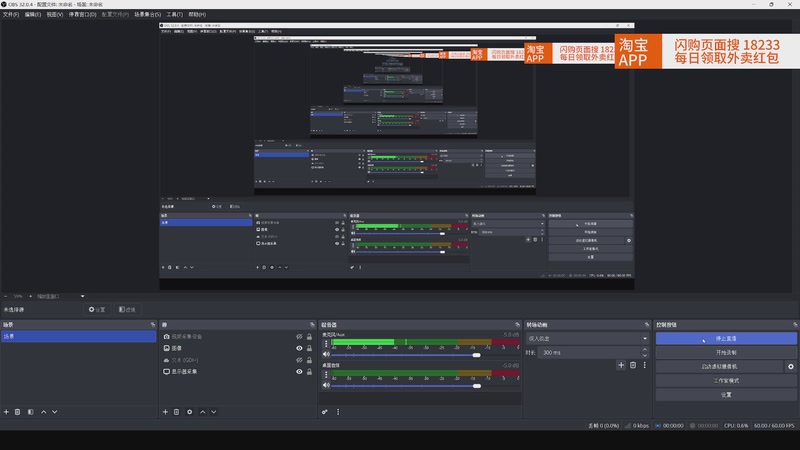
Task: Add a new source with the plus icon
Action: pyautogui.click(x=165, y=412)
